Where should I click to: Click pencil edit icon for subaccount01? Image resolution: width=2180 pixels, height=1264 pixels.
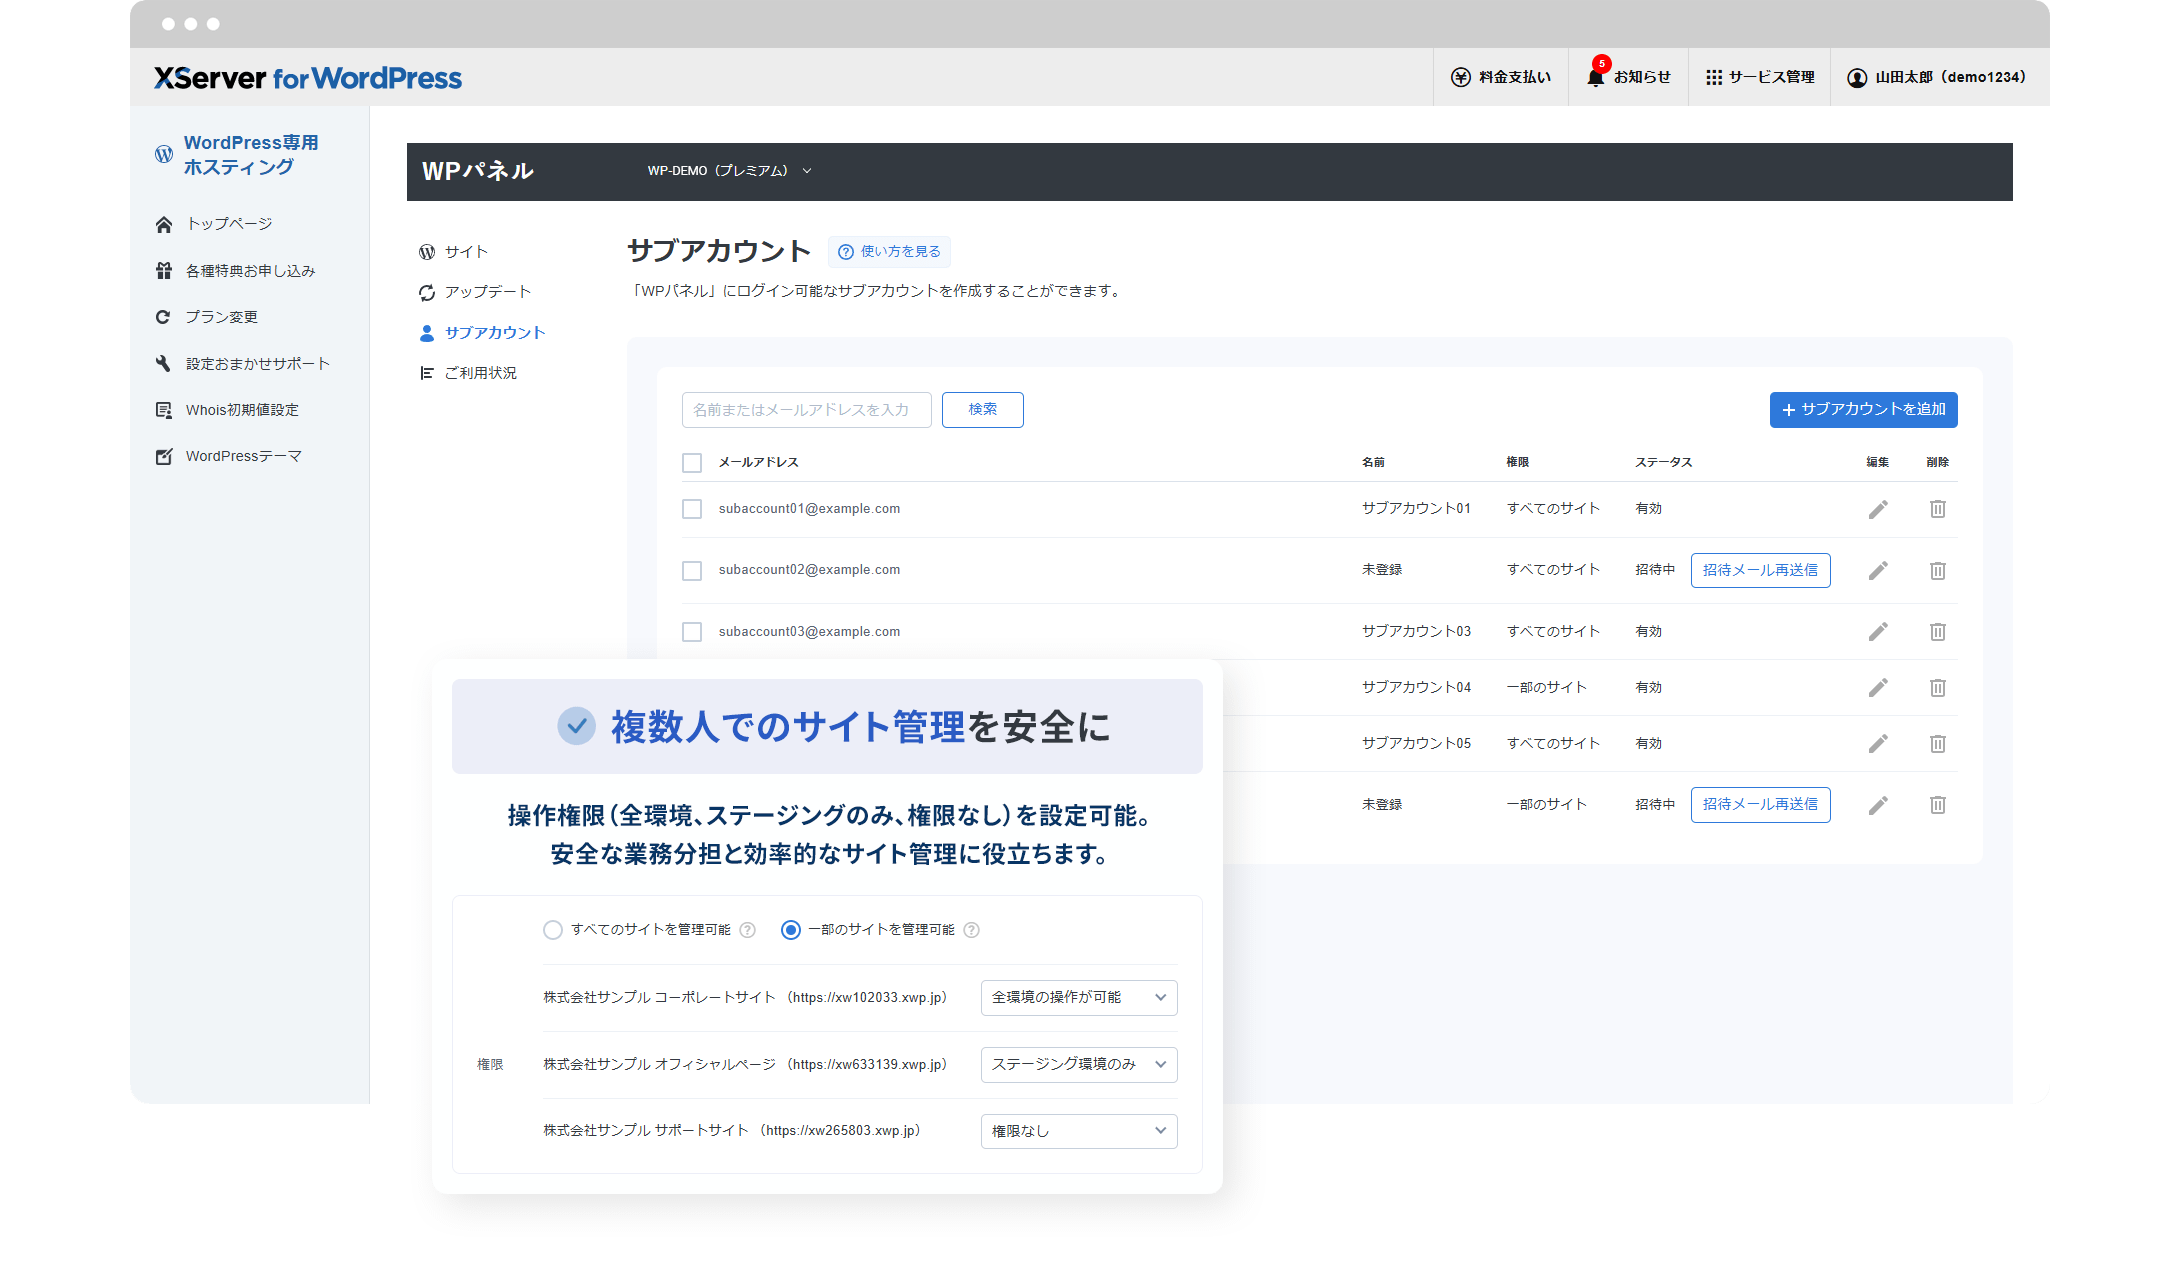(1877, 509)
